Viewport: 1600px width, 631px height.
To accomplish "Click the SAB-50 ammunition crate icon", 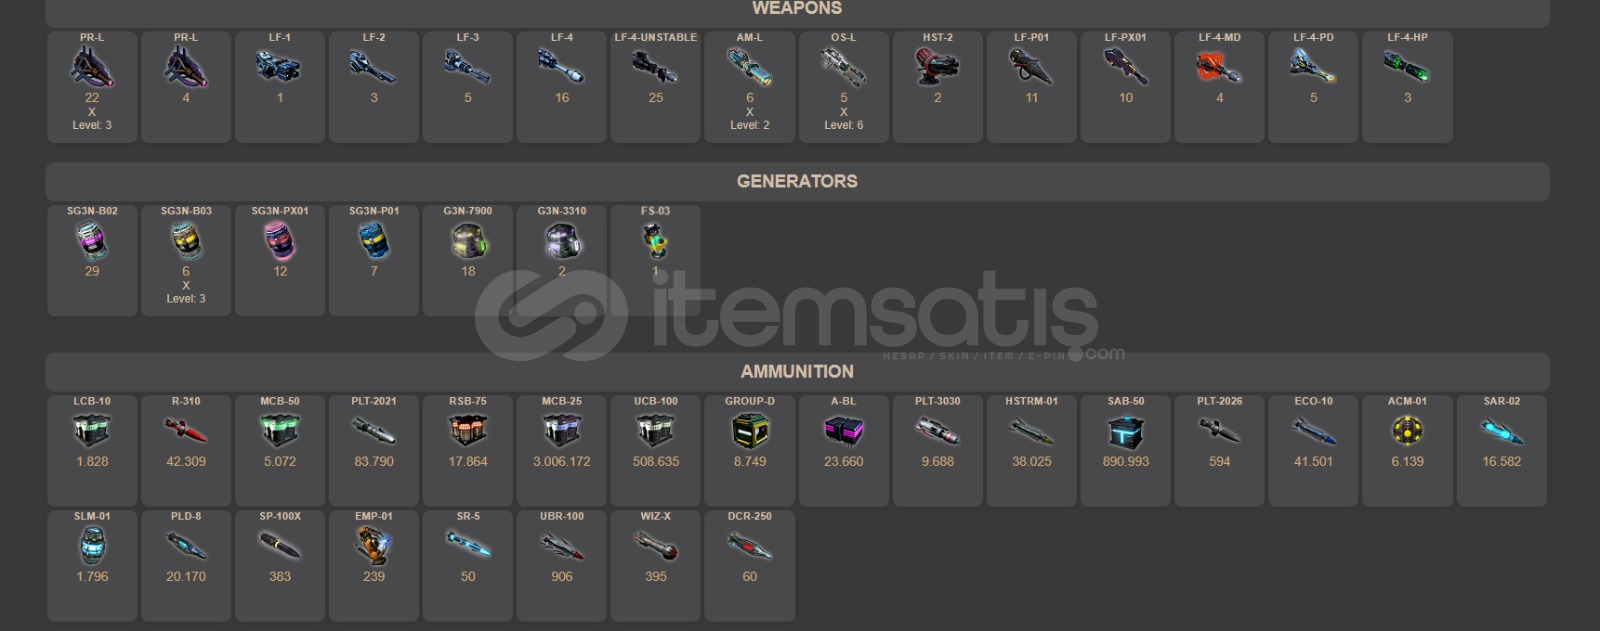I will 1125,431.
